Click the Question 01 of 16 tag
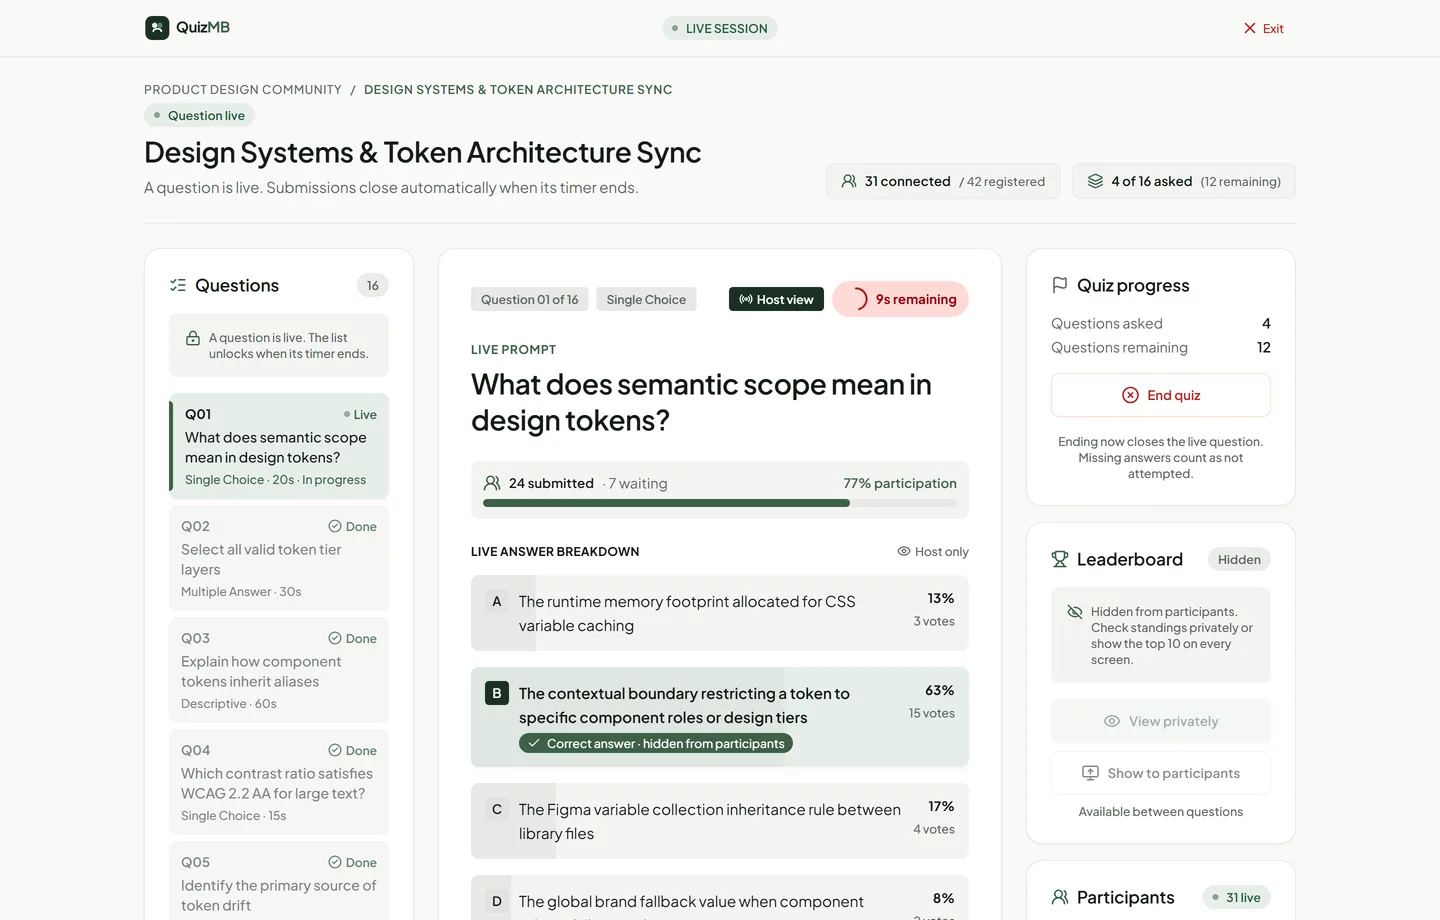This screenshot has height=920, width=1440. (530, 299)
